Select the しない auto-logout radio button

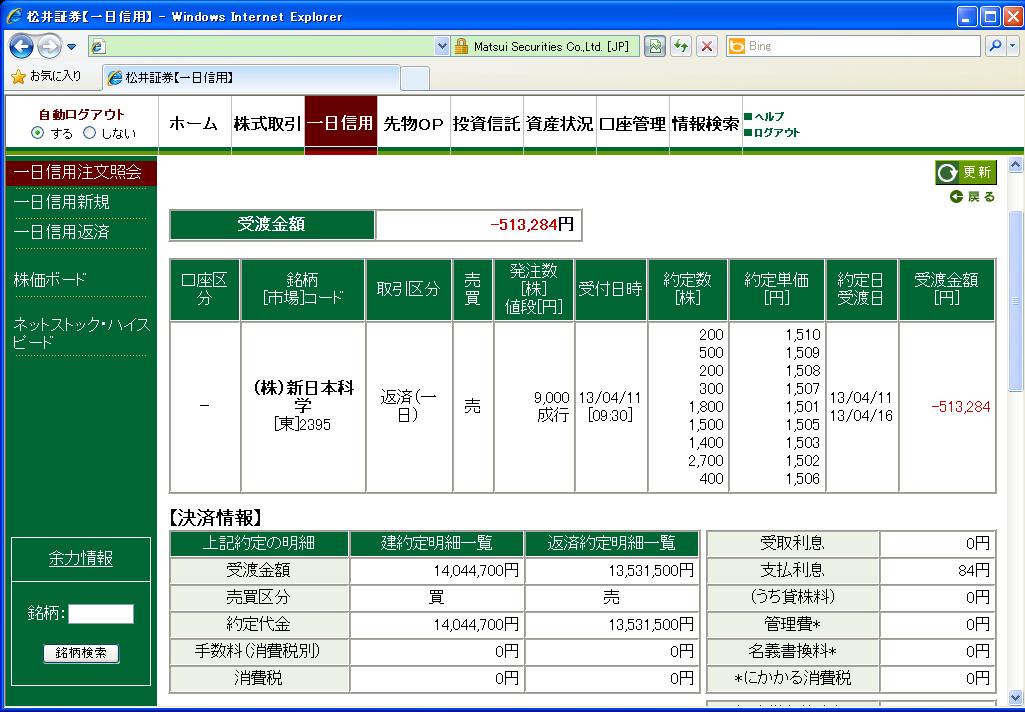pyautogui.click(x=89, y=133)
